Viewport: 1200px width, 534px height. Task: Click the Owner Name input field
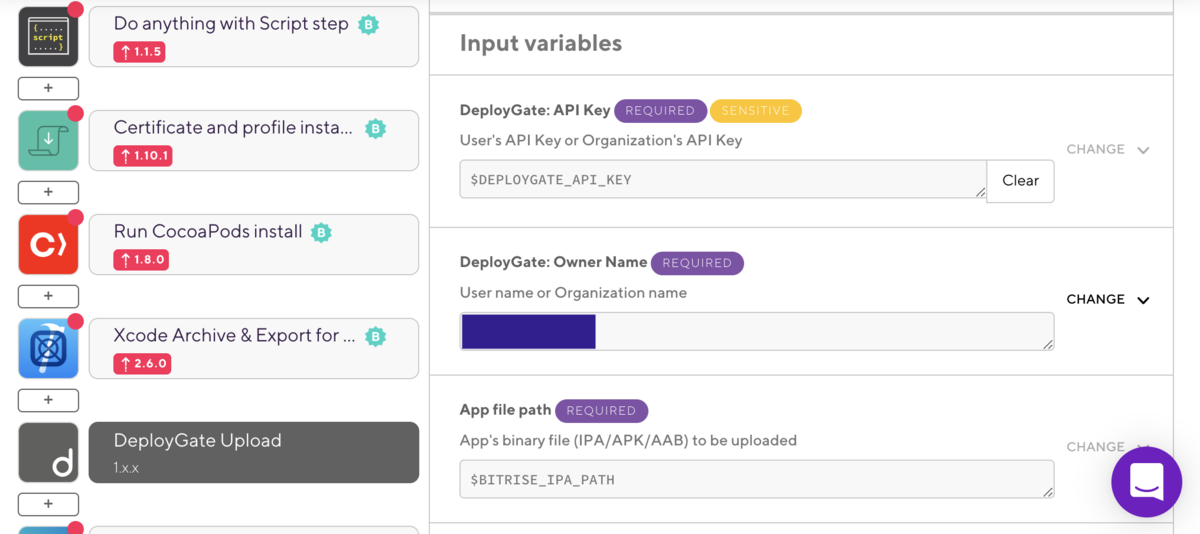[757, 331]
